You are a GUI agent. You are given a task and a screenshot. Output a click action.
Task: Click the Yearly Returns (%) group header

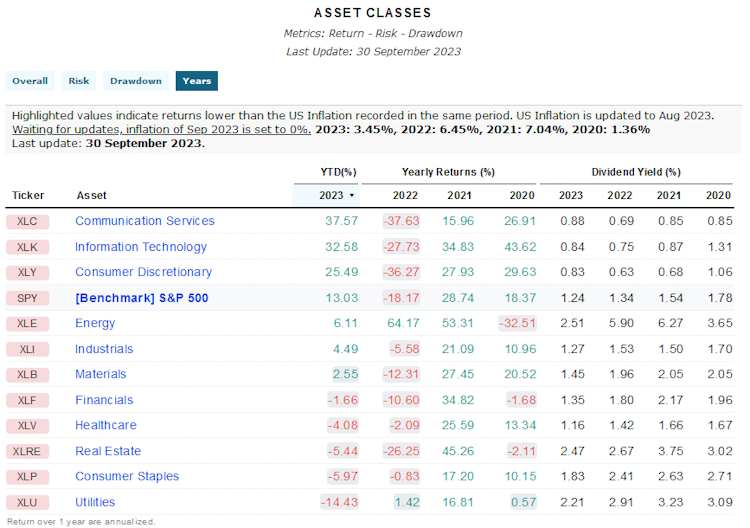(448, 172)
